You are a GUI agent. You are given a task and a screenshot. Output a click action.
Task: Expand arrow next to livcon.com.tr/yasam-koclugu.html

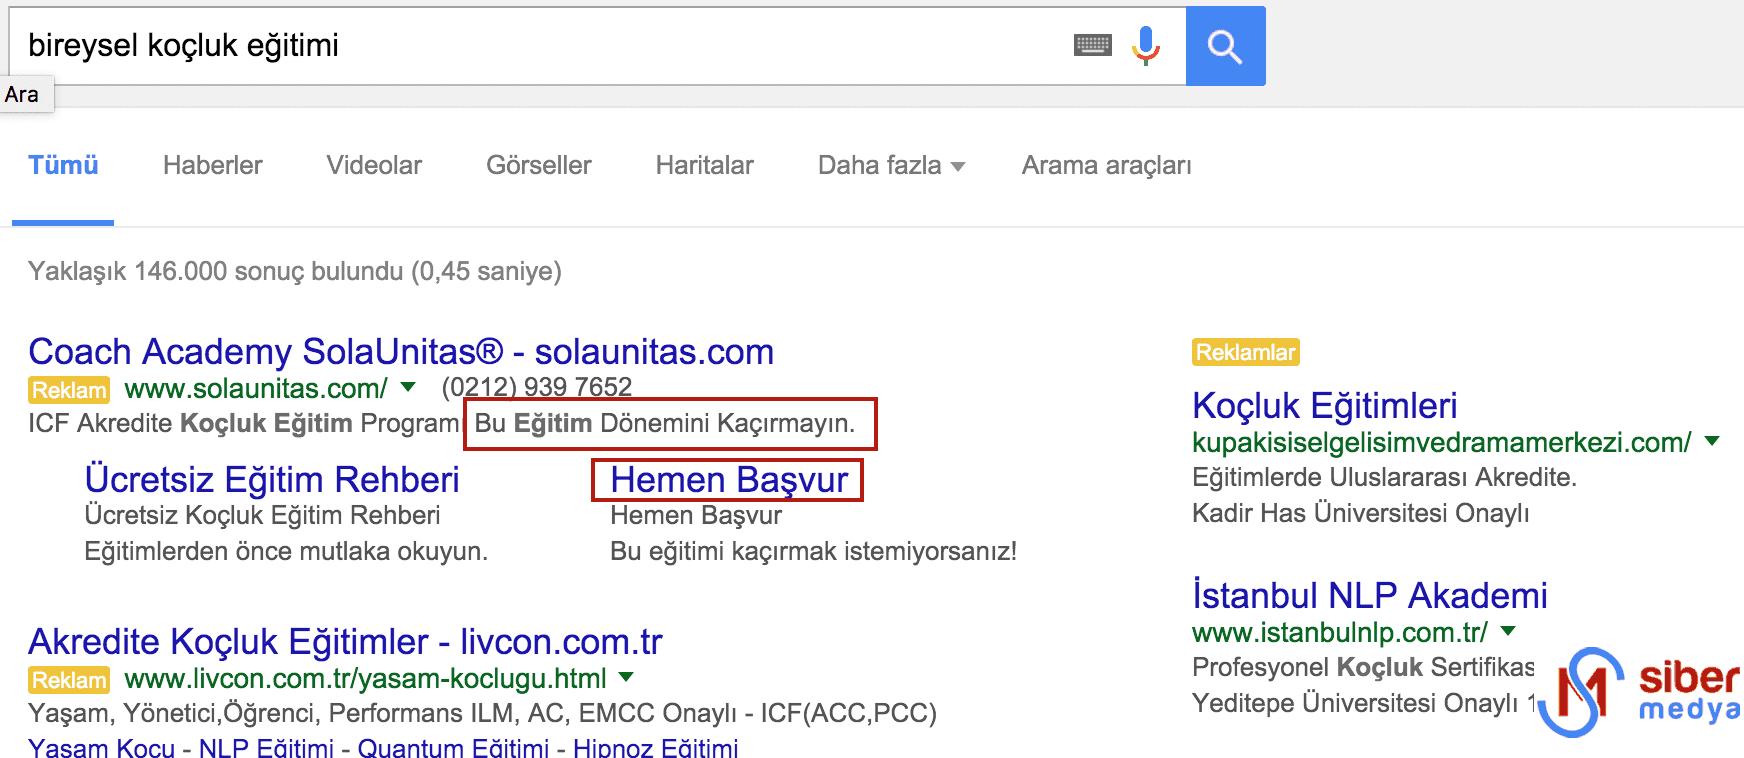click(x=626, y=677)
